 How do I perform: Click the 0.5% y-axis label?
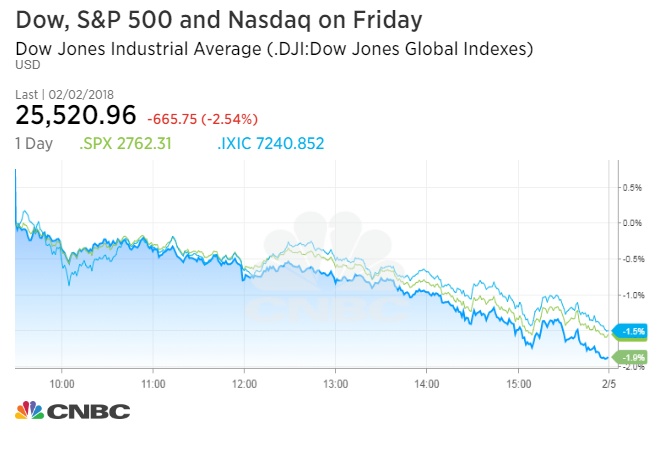tap(632, 187)
